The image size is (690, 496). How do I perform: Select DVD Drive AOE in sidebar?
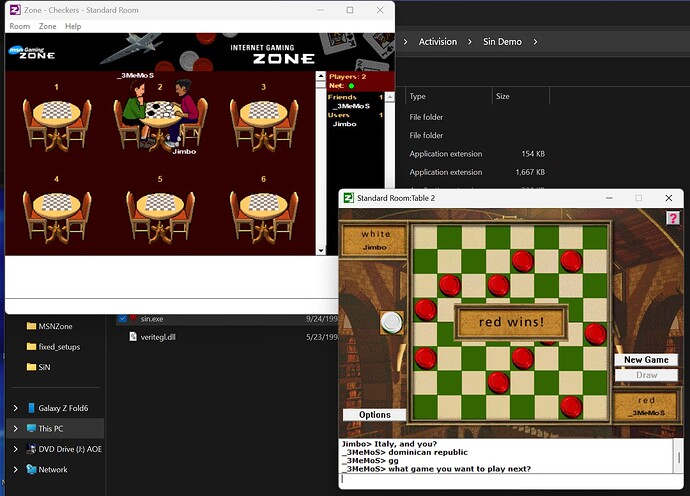[70, 449]
